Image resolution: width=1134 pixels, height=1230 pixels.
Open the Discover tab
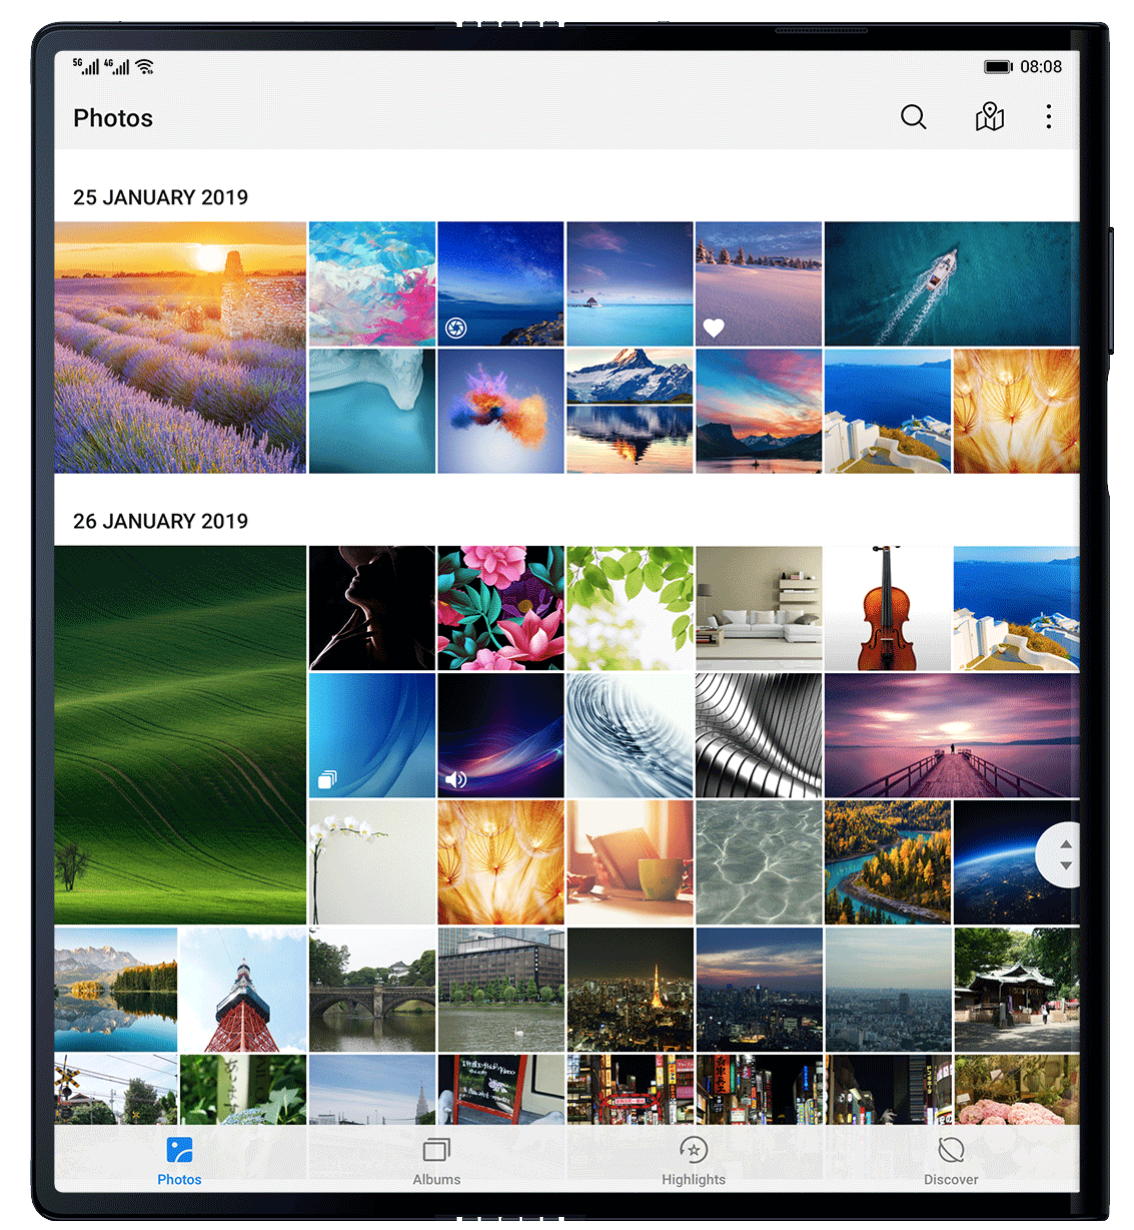pyautogui.click(x=950, y=1161)
